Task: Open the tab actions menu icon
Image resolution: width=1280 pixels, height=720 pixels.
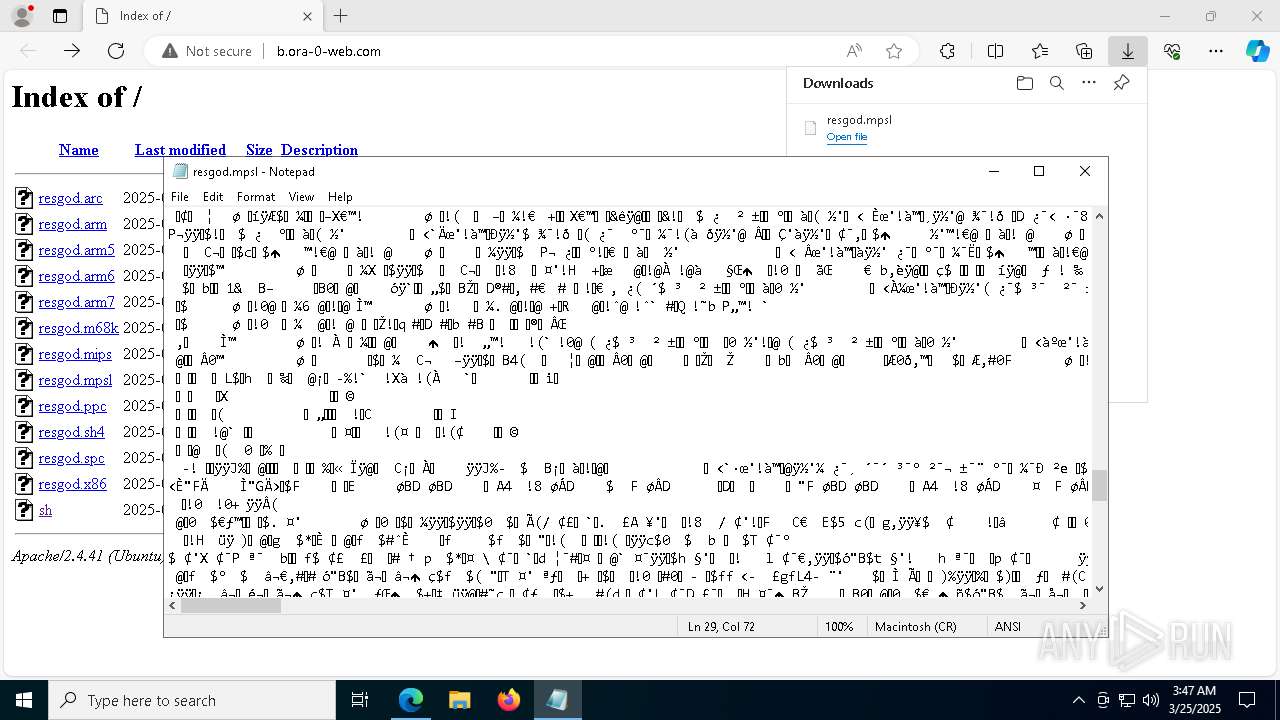Action: pyautogui.click(x=60, y=16)
